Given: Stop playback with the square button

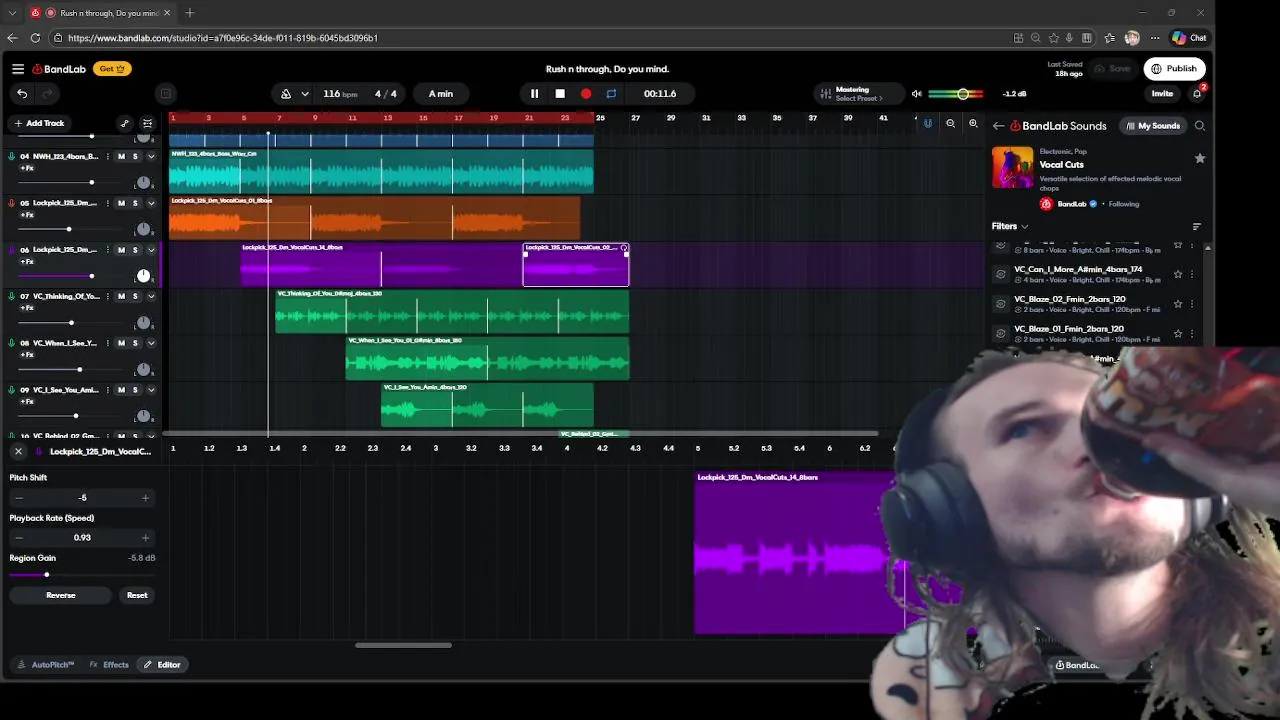Looking at the screenshot, I should pos(560,94).
